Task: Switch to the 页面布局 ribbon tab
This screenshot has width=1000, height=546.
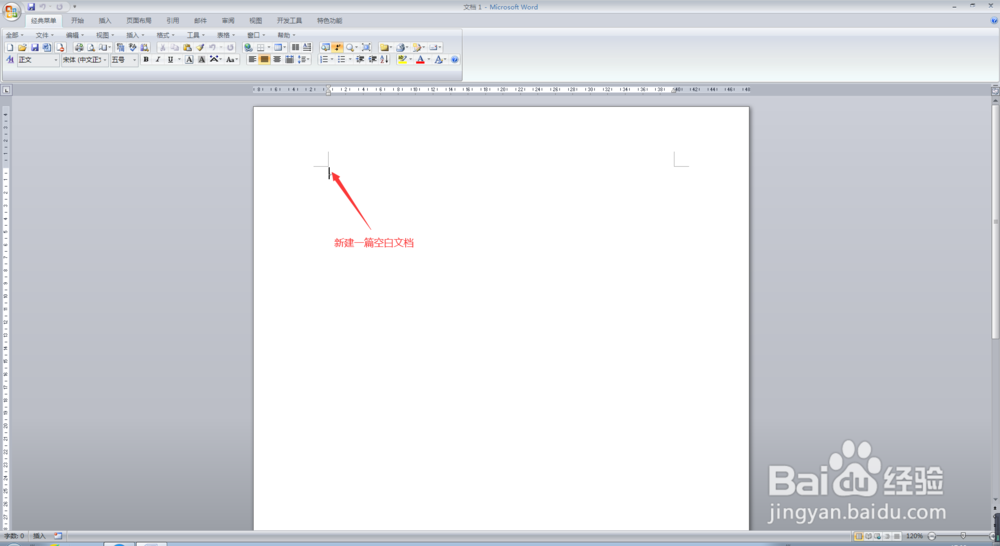Action: click(x=138, y=20)
